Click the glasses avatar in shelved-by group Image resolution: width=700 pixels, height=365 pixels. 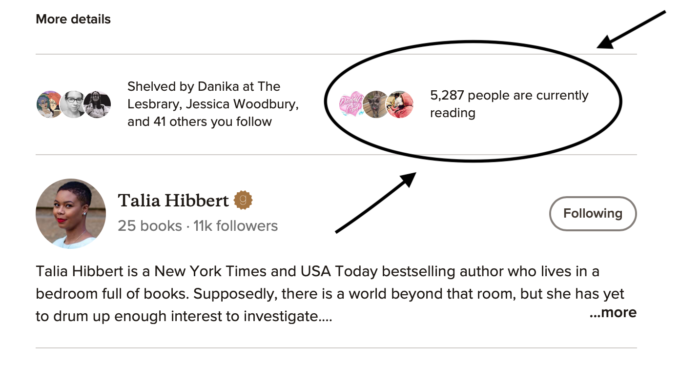pos(73,104)
